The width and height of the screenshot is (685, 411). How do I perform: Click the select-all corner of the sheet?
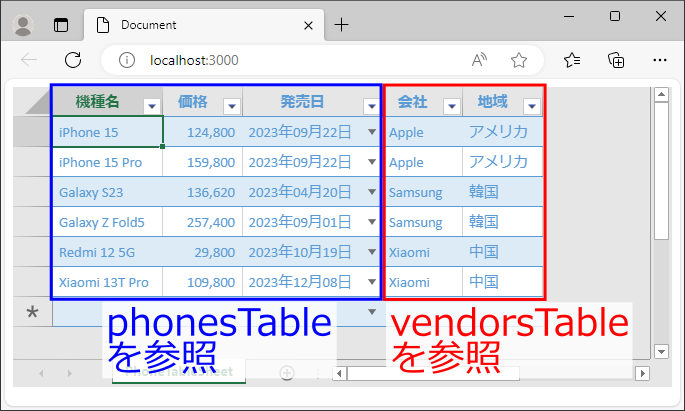34,101
